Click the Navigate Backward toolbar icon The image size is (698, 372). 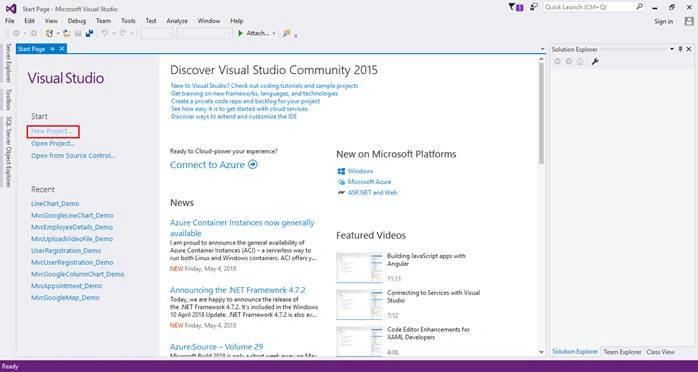16,33
